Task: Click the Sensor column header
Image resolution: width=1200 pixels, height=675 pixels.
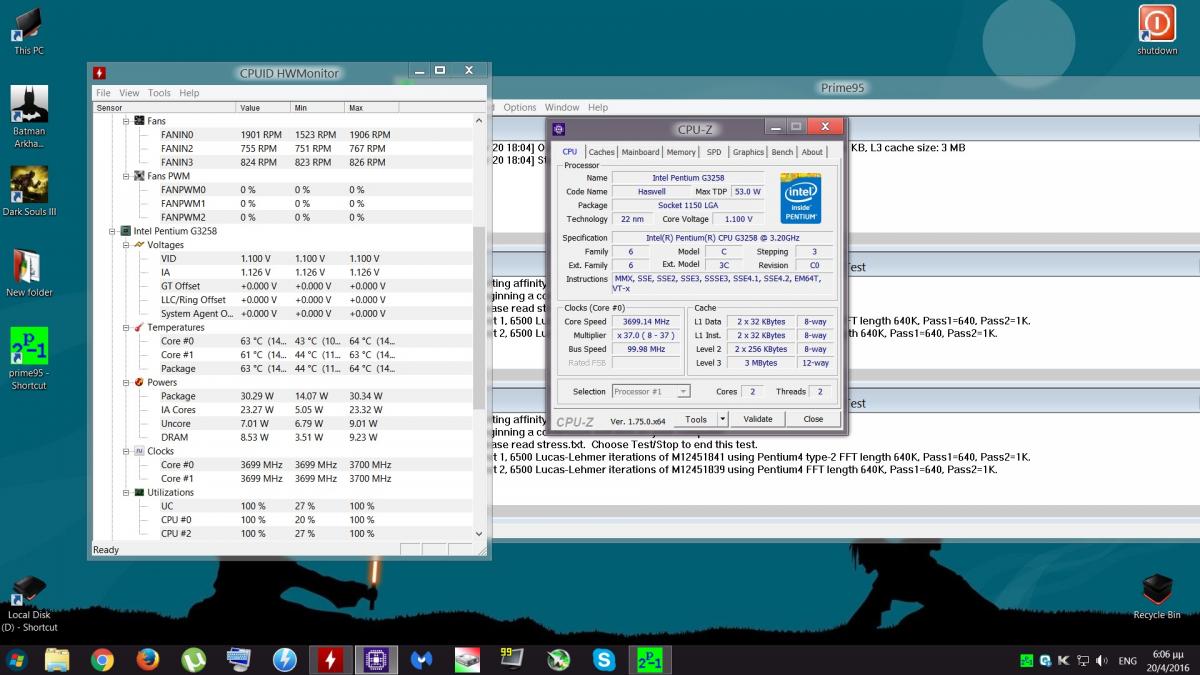Action: 164,107
